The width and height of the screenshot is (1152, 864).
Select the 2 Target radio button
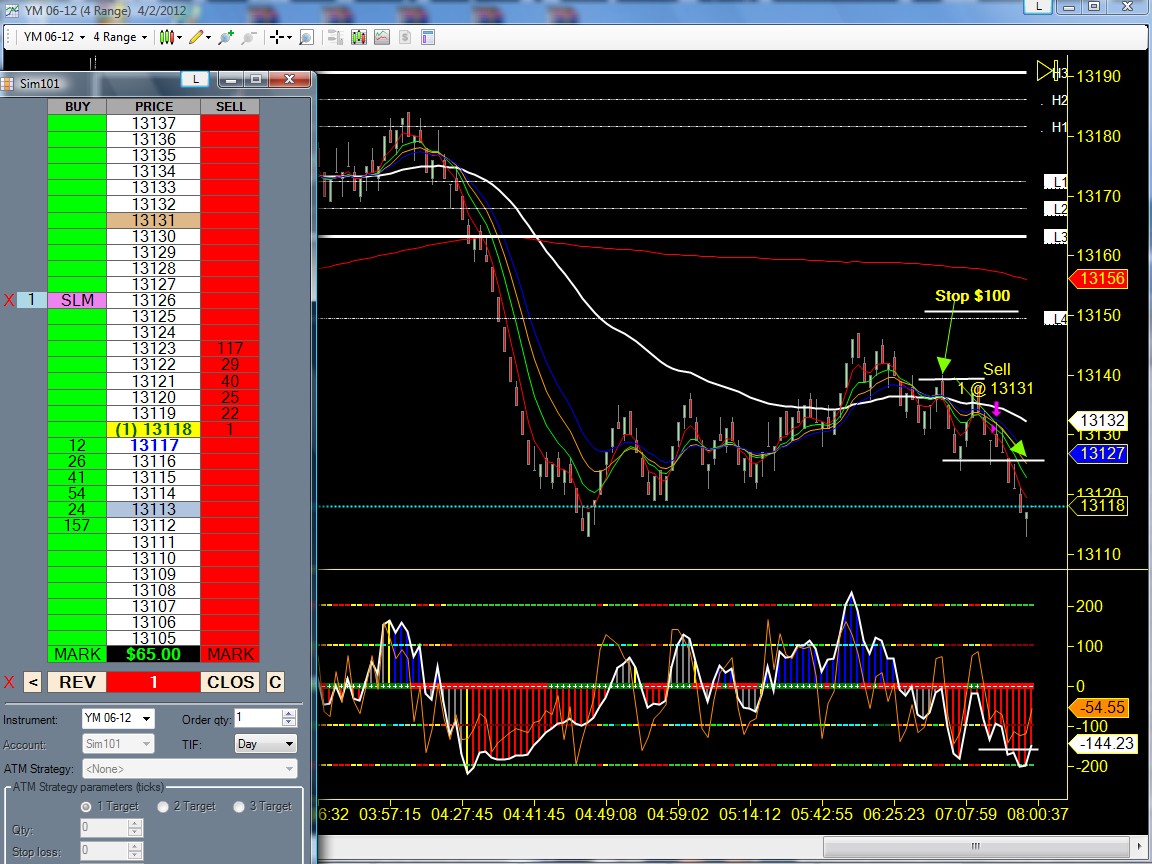click(x=163, y=807)
